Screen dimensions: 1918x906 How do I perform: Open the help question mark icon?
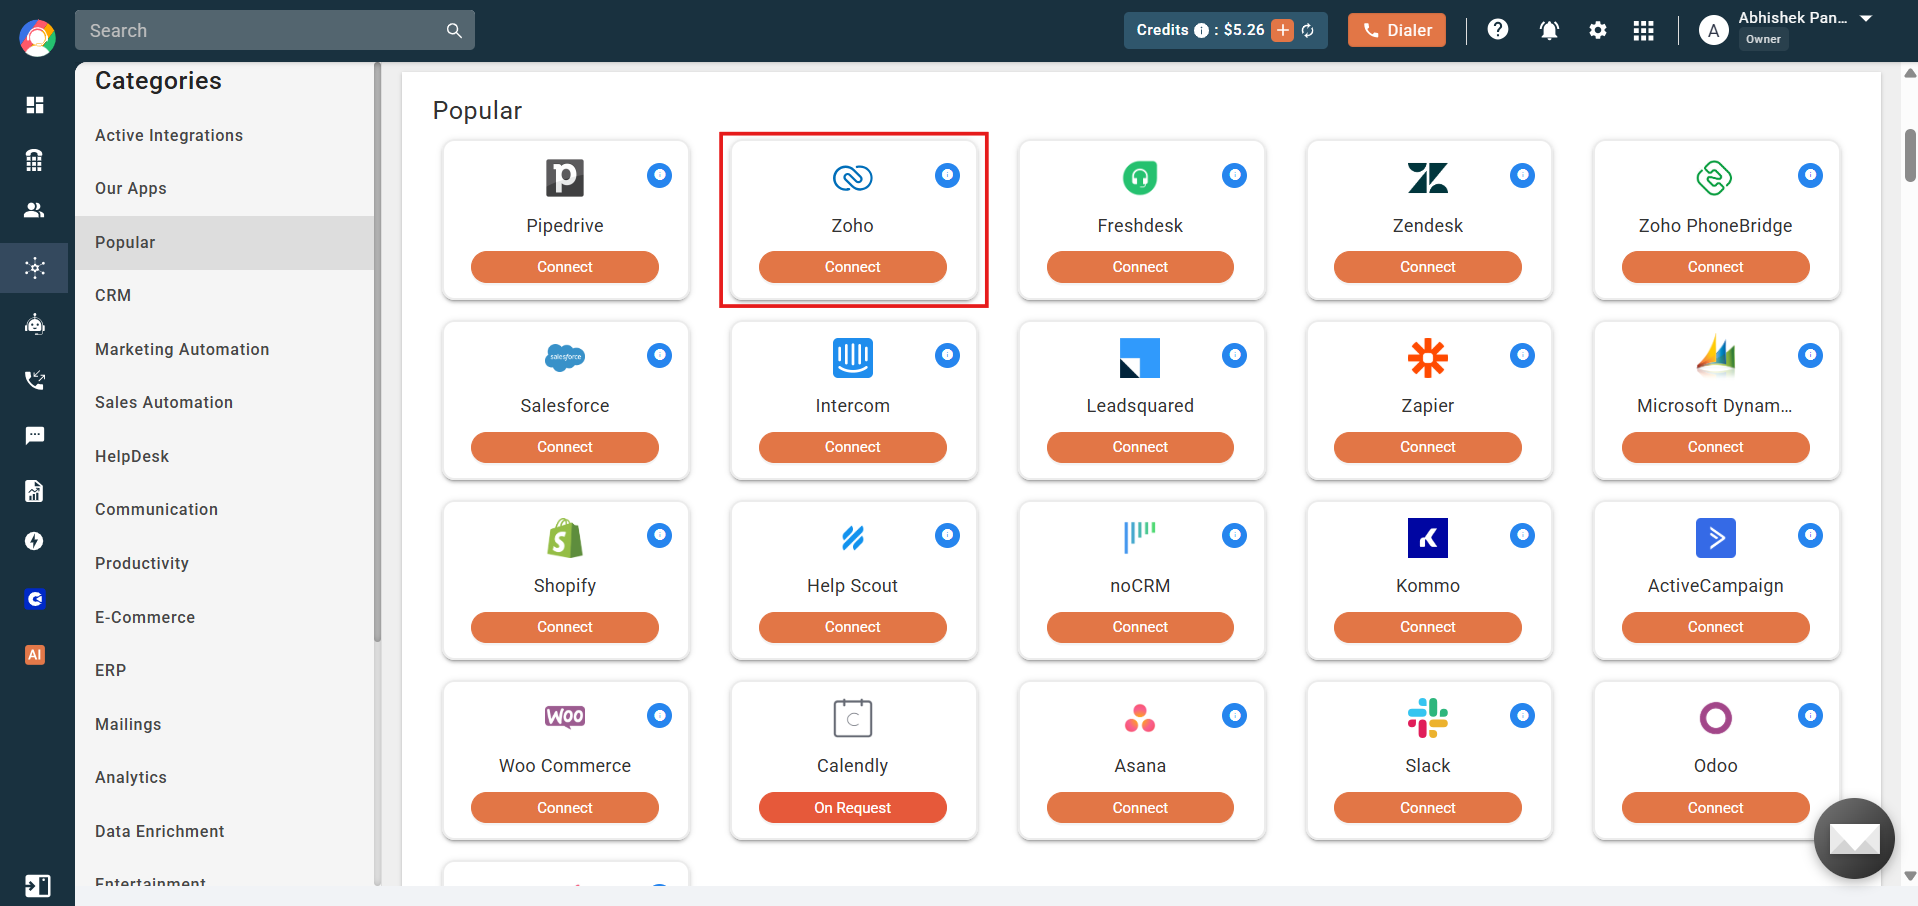[x=1498, y=30]
